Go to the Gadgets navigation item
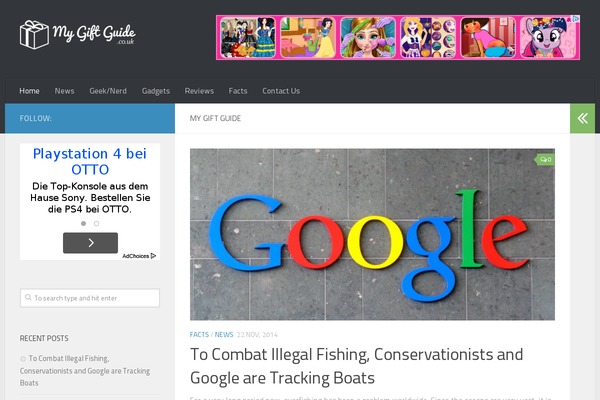600x400 pixels. (156, 91)
